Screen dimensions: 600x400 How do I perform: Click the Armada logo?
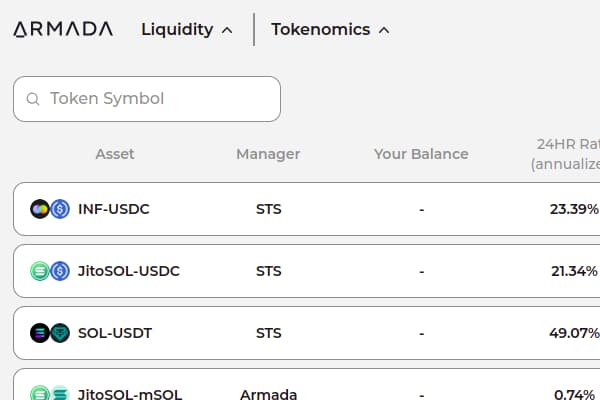(x=63, y=29)
